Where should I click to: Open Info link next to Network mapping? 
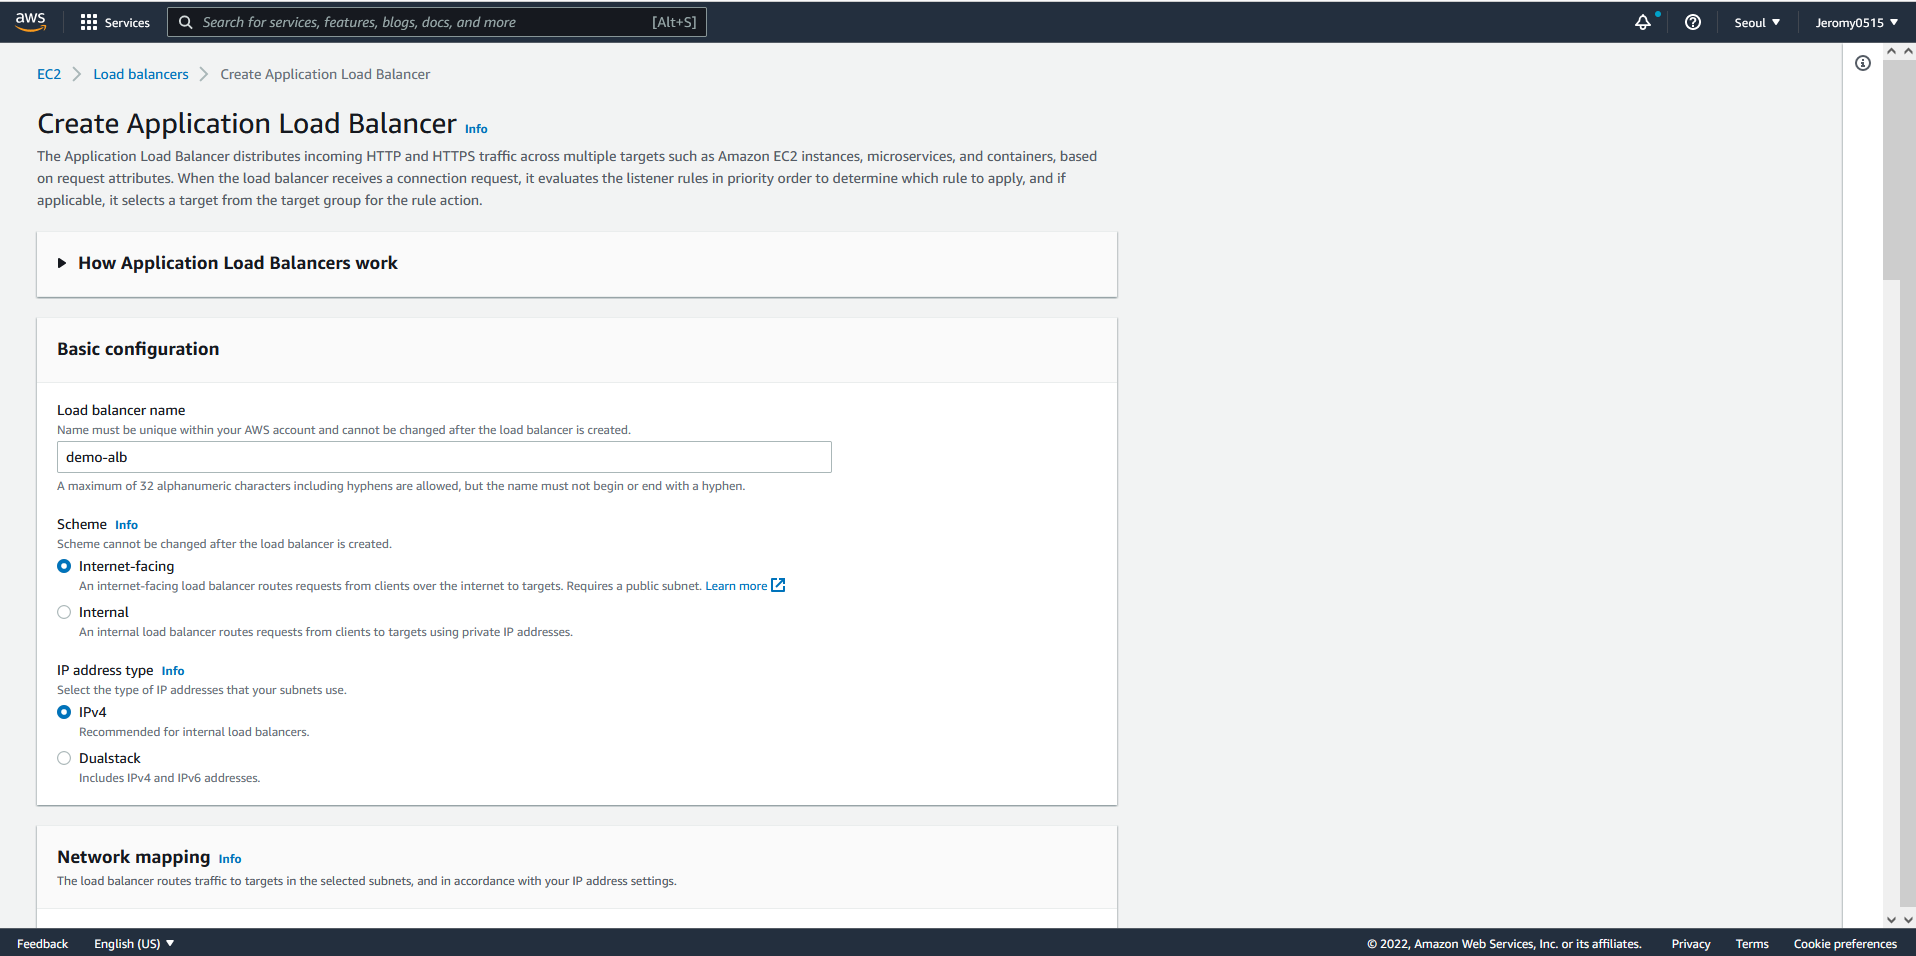230,859
